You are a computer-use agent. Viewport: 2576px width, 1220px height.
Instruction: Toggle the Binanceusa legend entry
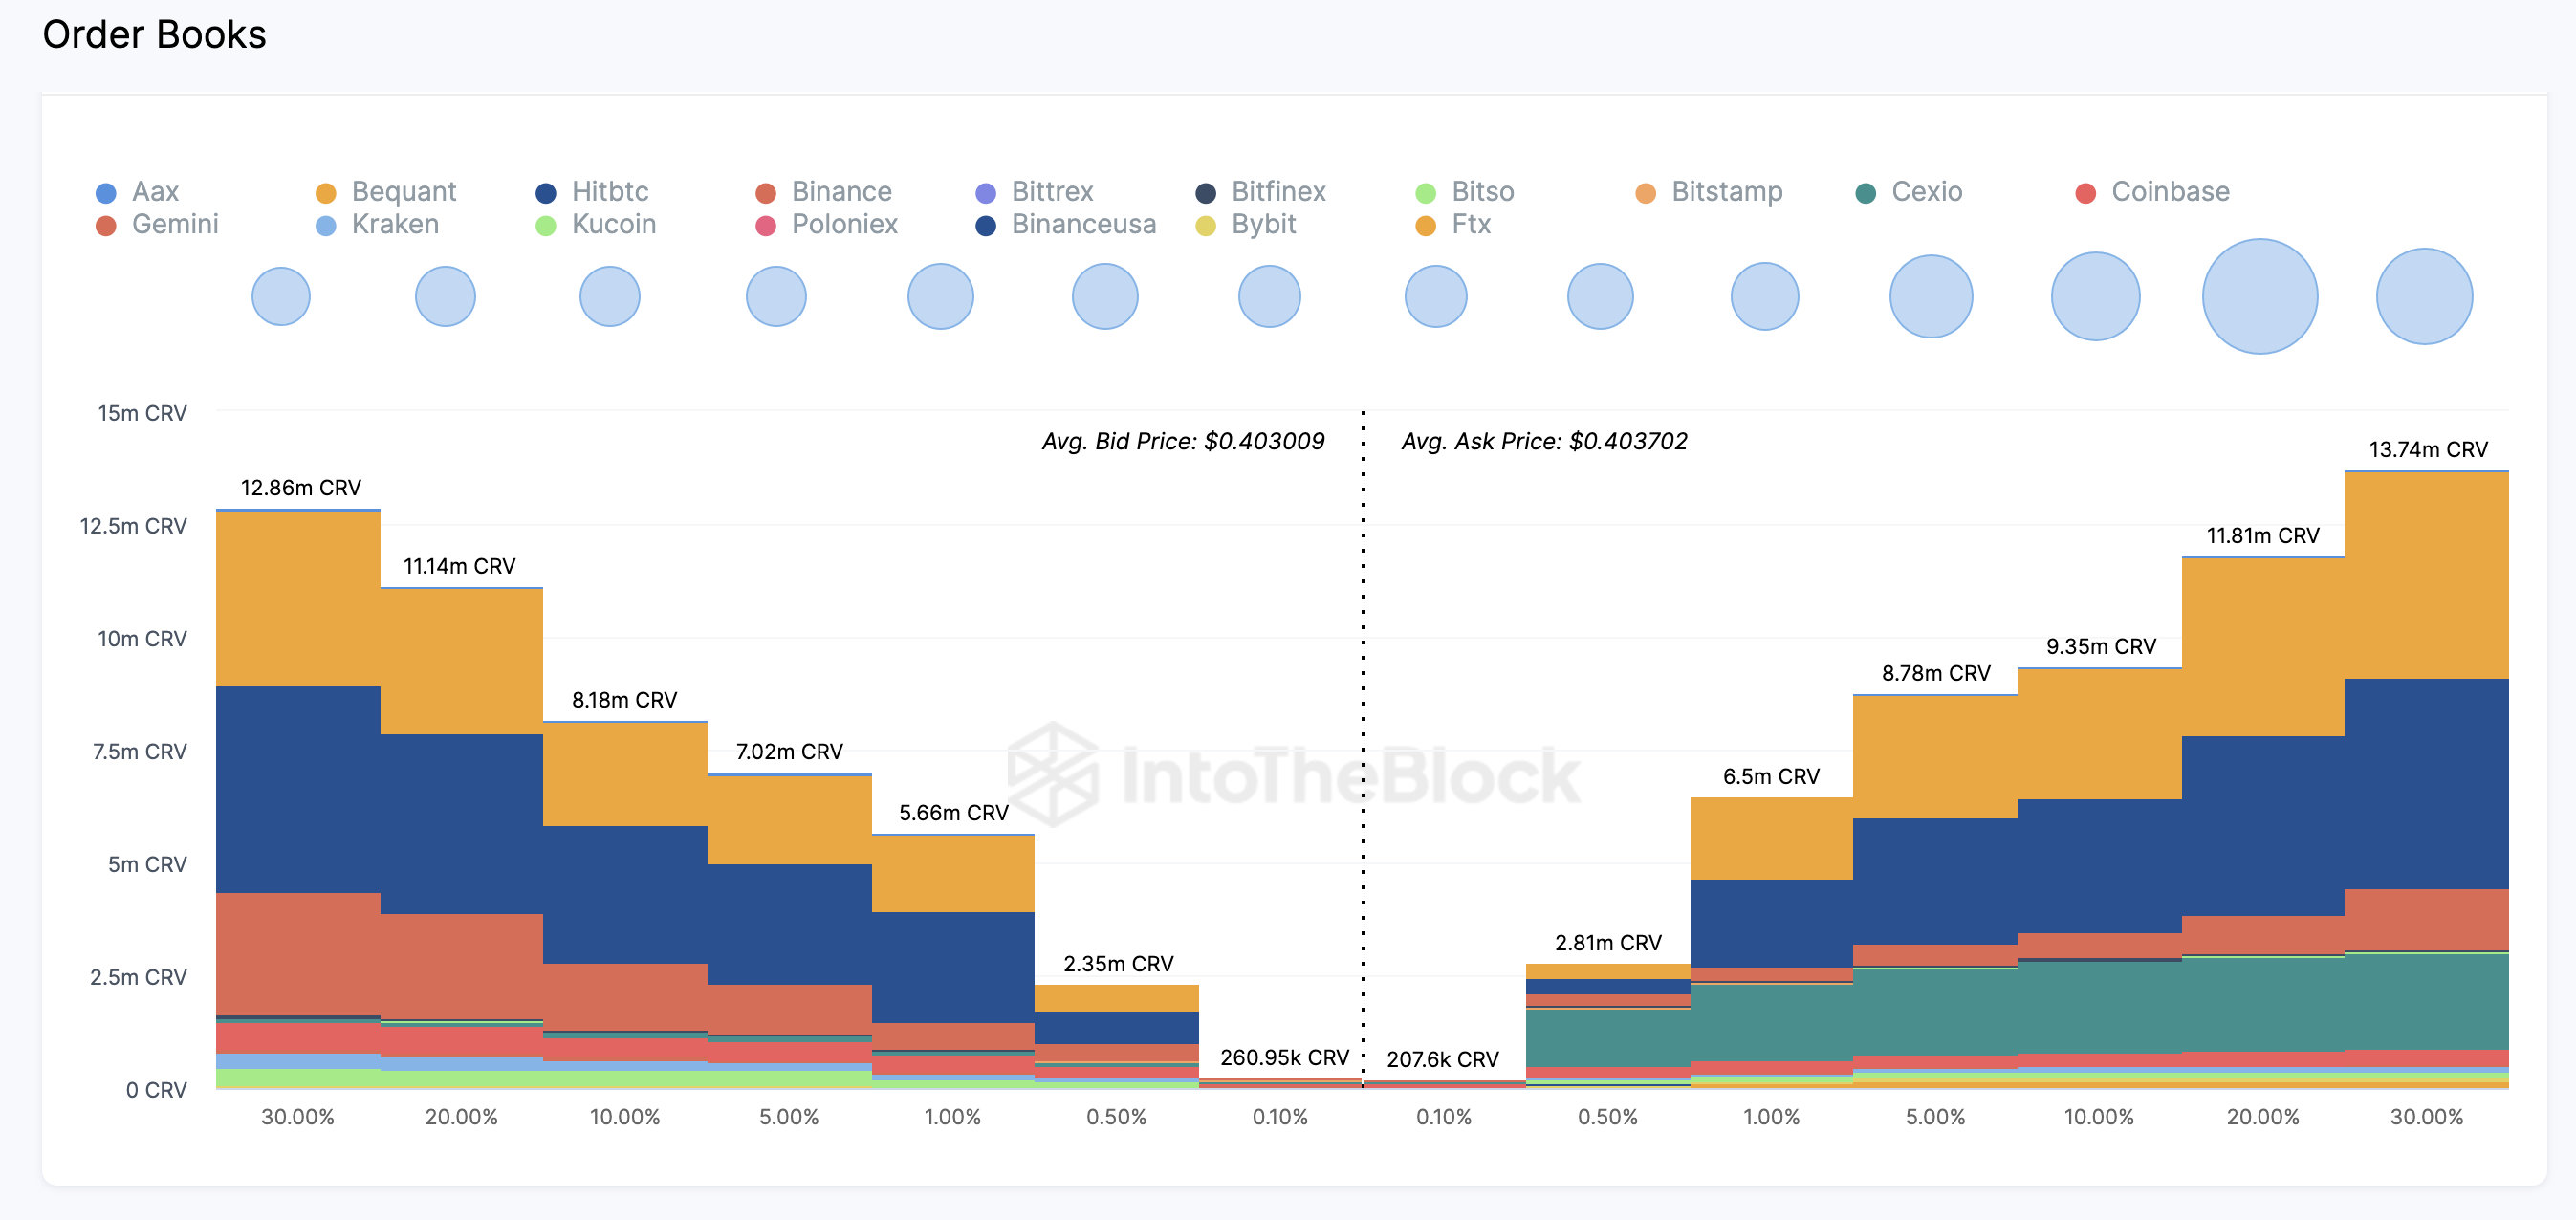pos(1083,225)
